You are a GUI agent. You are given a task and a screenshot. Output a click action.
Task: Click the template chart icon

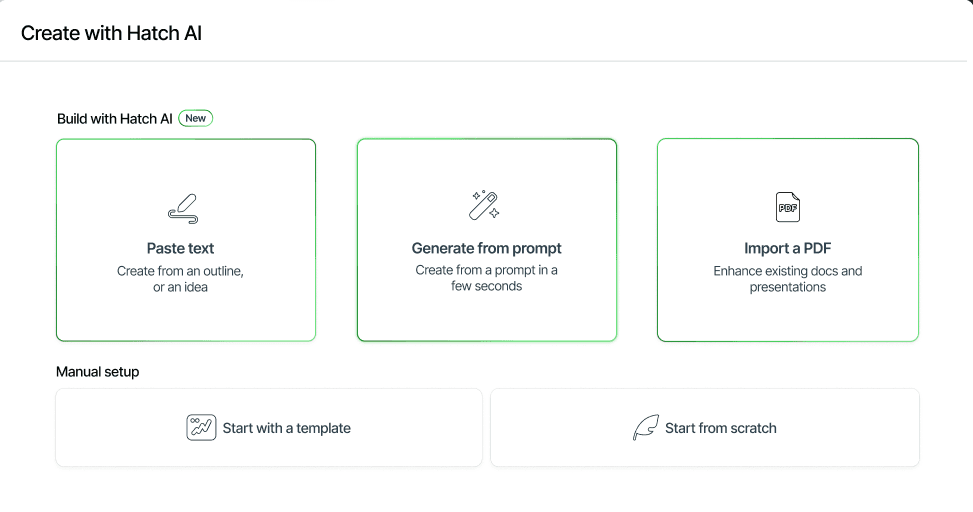point(201,428)
